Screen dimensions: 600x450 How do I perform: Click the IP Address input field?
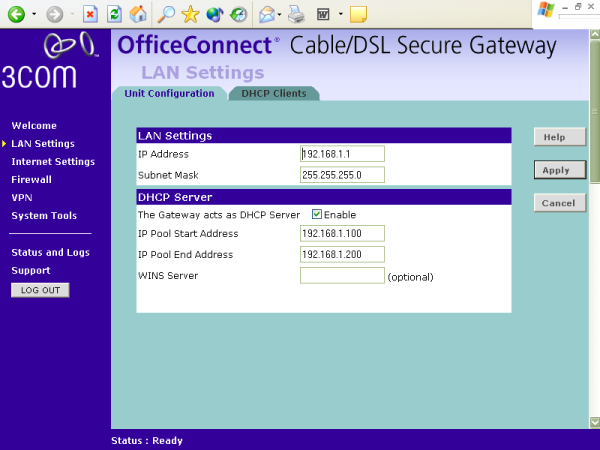point(342,154)
